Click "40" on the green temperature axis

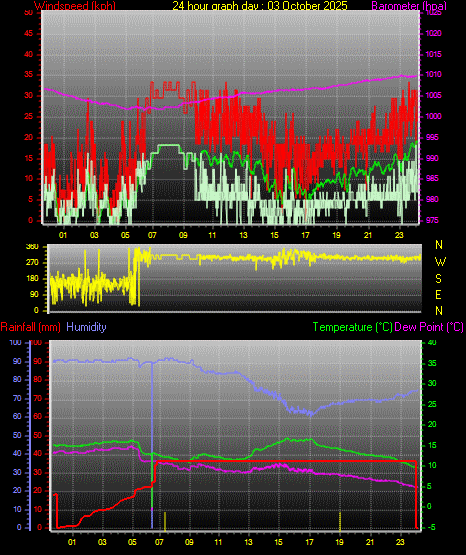432,342
